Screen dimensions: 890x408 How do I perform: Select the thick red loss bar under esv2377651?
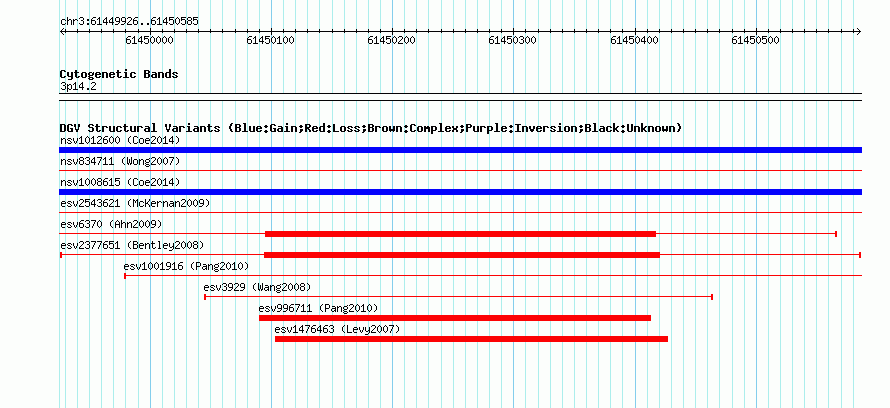pyautogui.click(x=461, y=255)
